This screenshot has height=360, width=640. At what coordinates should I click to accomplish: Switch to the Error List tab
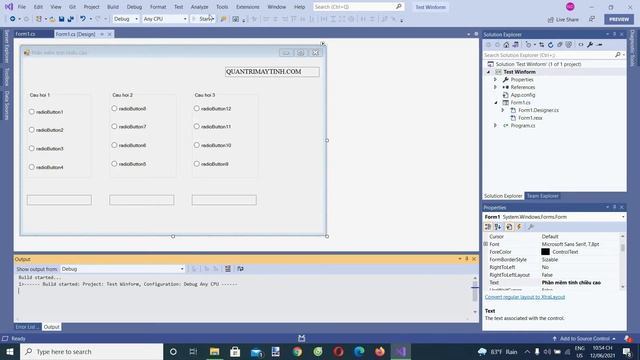tap(27, 327)
